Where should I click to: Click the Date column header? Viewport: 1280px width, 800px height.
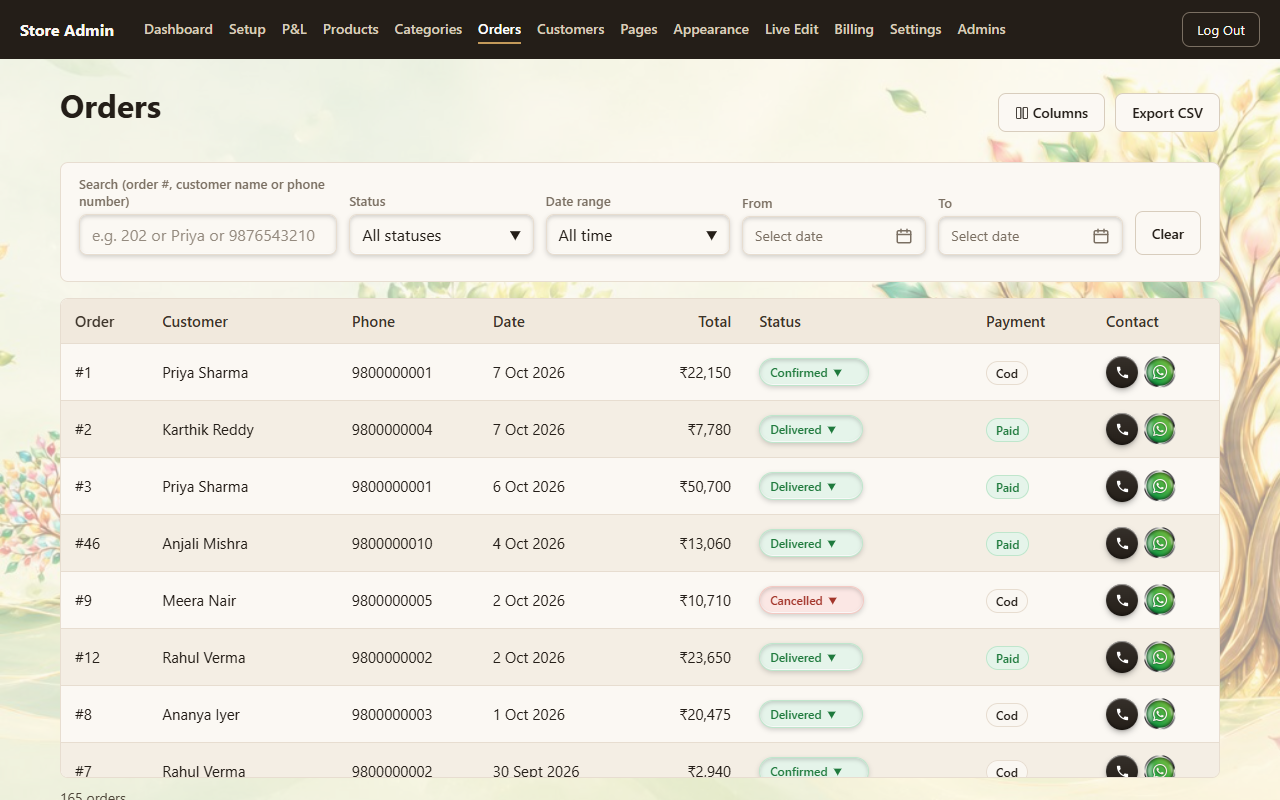pos(509,322)
